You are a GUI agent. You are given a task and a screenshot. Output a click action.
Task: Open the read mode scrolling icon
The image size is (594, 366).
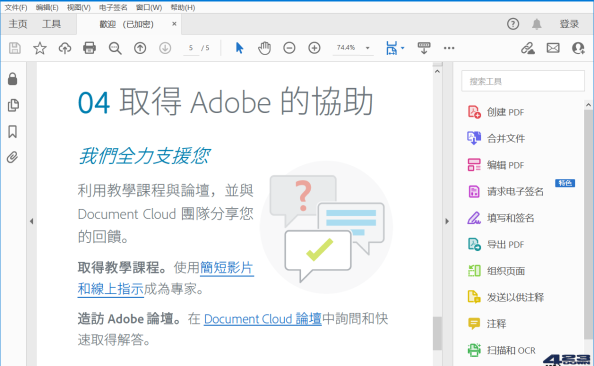point(424,48)
